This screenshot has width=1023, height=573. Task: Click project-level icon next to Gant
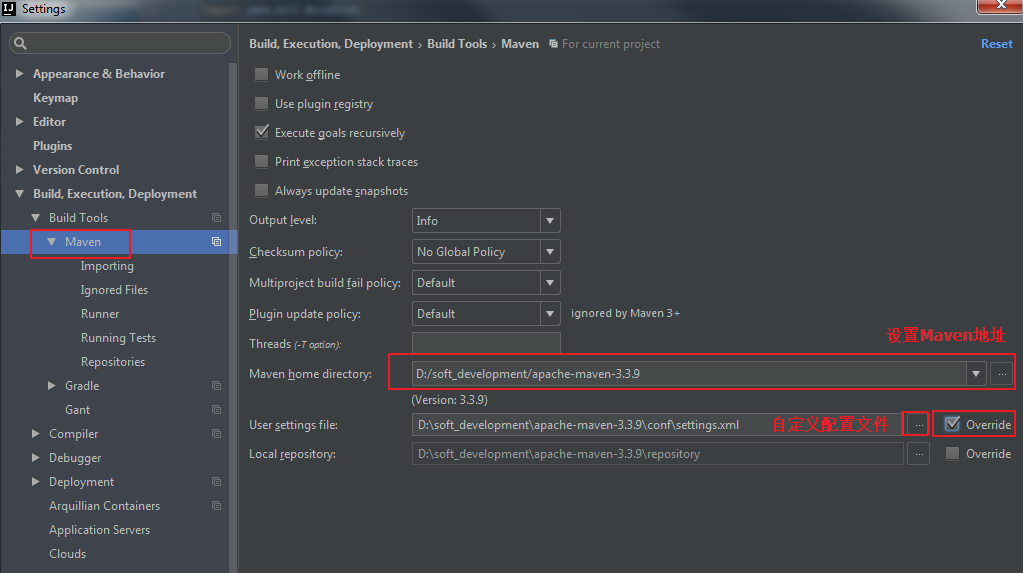[x=217, y=410]
